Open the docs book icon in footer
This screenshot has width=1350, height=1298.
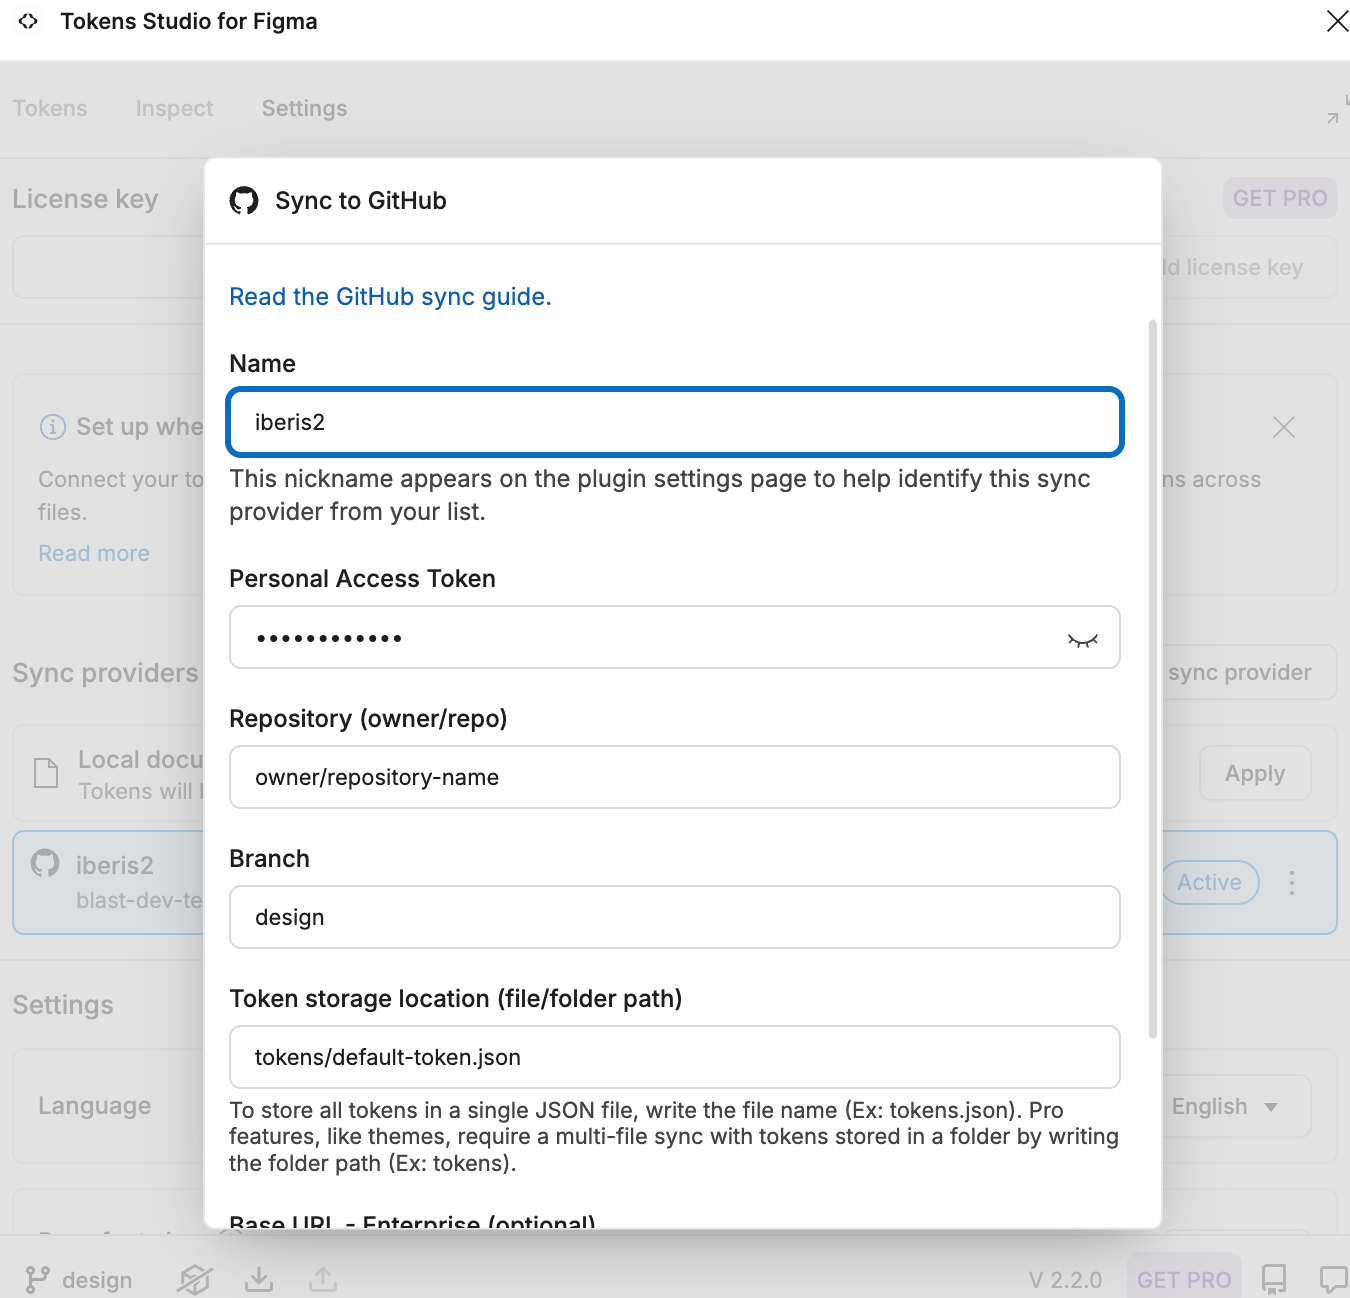[x=1274, y=1279]
